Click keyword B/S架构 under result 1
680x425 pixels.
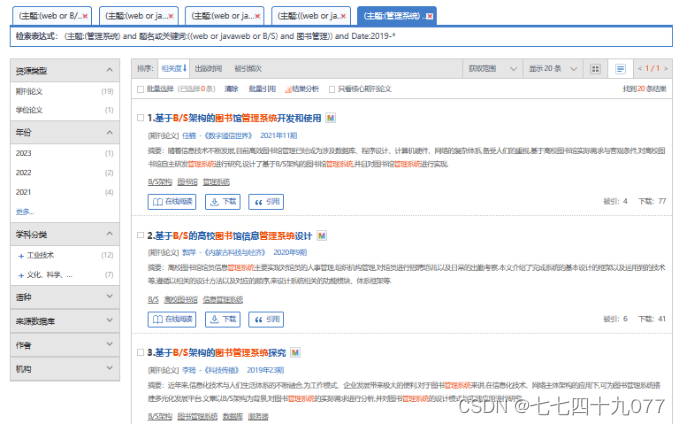(x=160, y=182)
